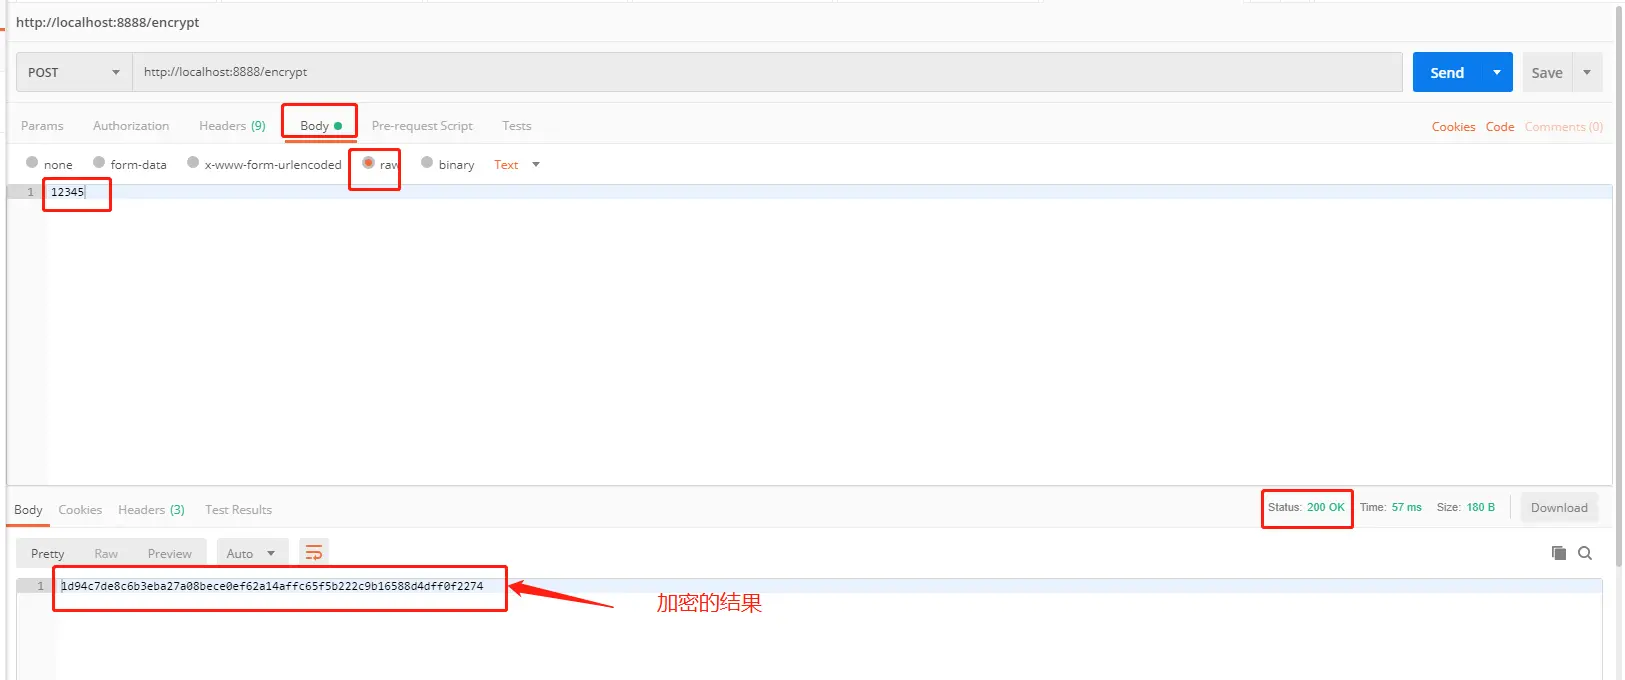The image size is (1625, 680).
Task: Open the response Headers (3) tab
Action: 151,510
